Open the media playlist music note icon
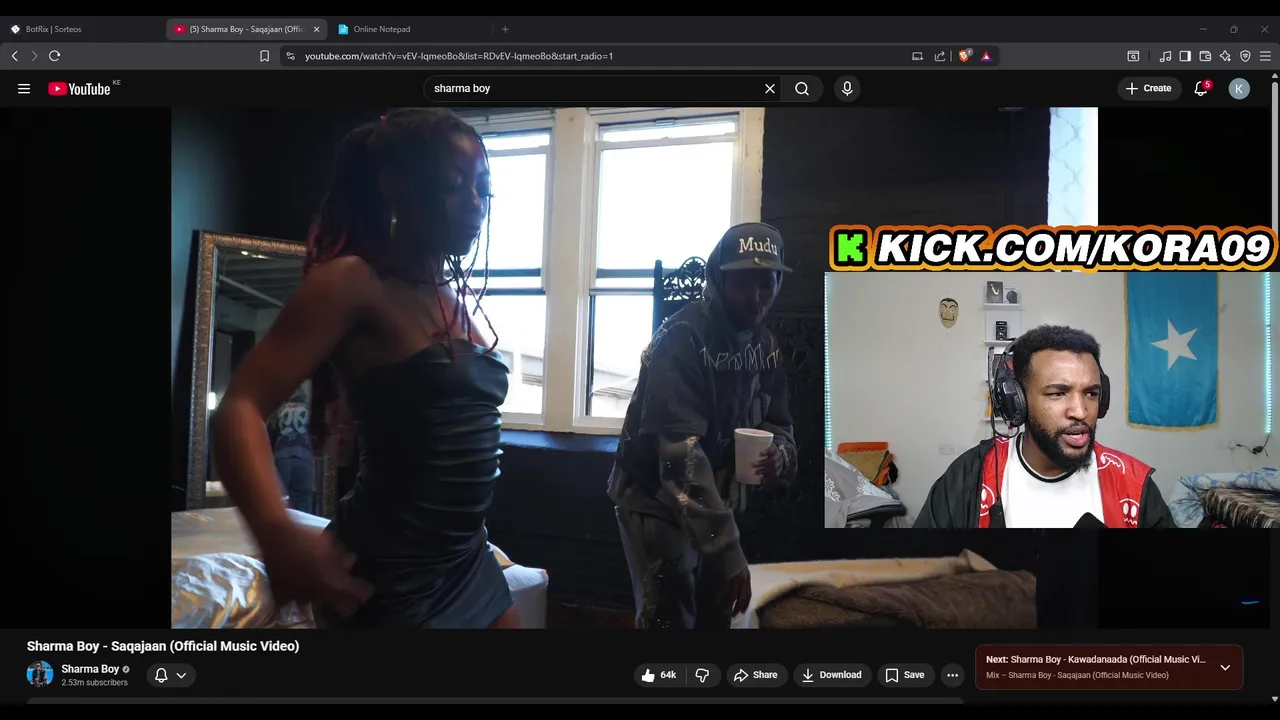1280x720 pixels. (x=1165, y=56)
